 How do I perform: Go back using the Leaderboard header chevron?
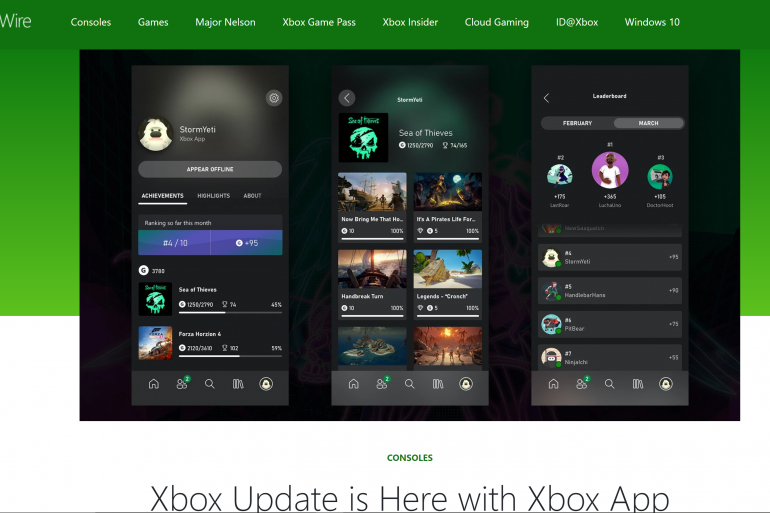pos(546,98)
